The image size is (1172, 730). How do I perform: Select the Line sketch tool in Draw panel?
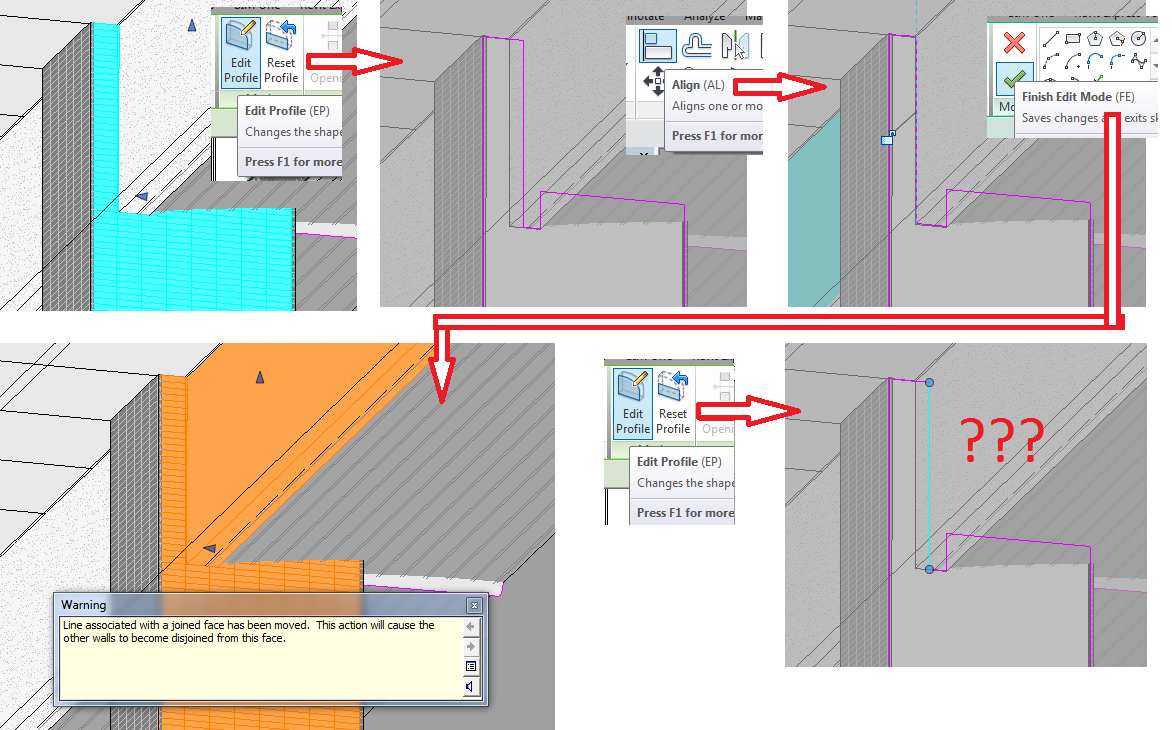(1051, 38)
